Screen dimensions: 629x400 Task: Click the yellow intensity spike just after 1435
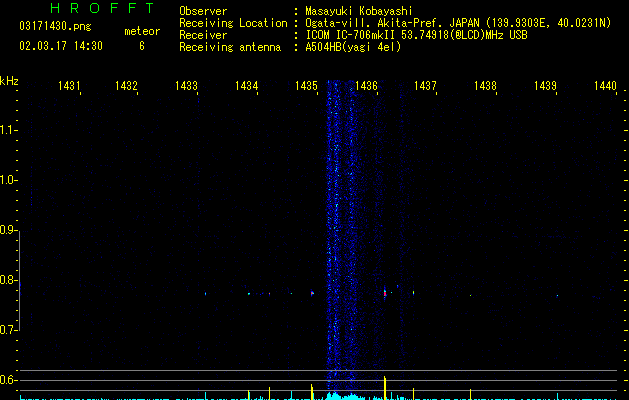coord(312,392)
